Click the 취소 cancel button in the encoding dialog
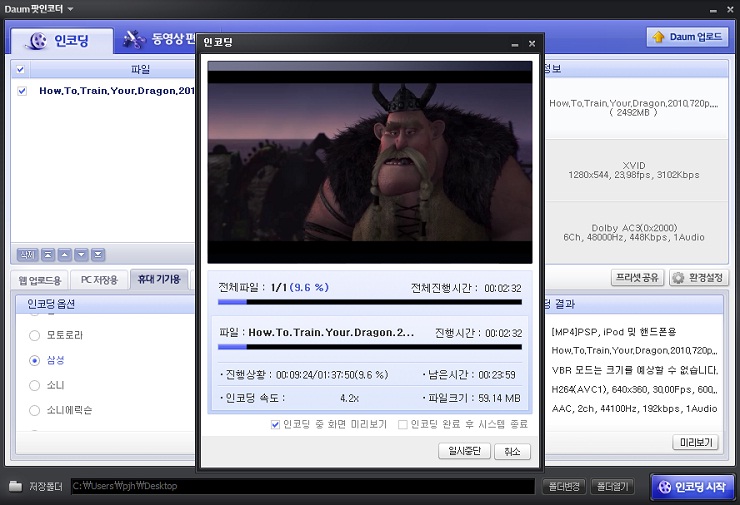This screenshot has width=740, height=505. [512, 452]
